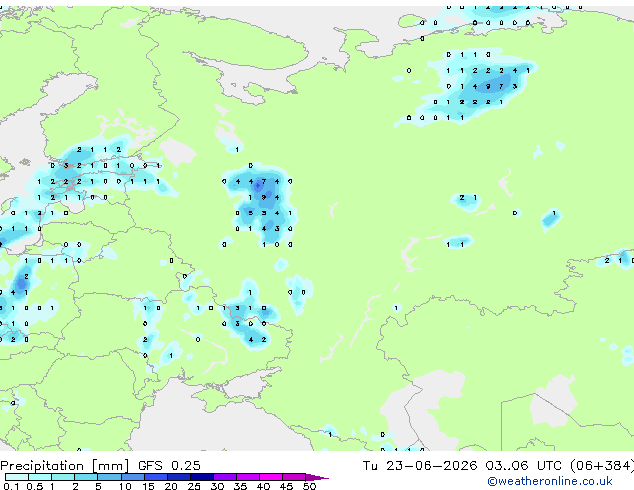Select the 45–50 mm legend swatch
The image size is (634, 490).
pos(294,477)
